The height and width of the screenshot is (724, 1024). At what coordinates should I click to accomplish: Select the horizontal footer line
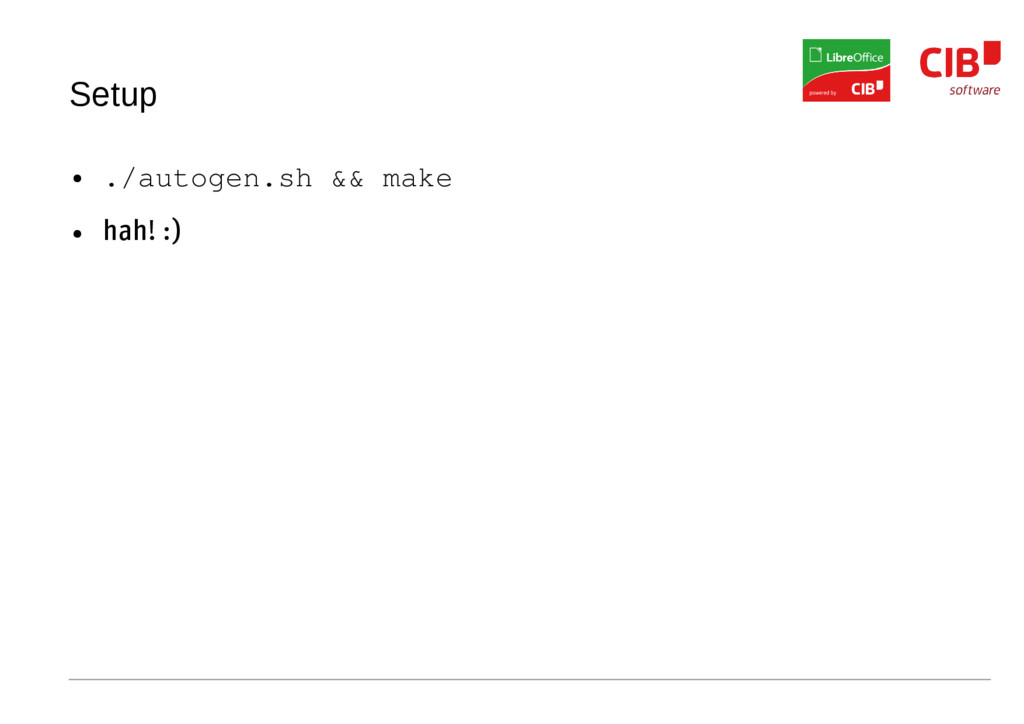click(x=530, y=679)
